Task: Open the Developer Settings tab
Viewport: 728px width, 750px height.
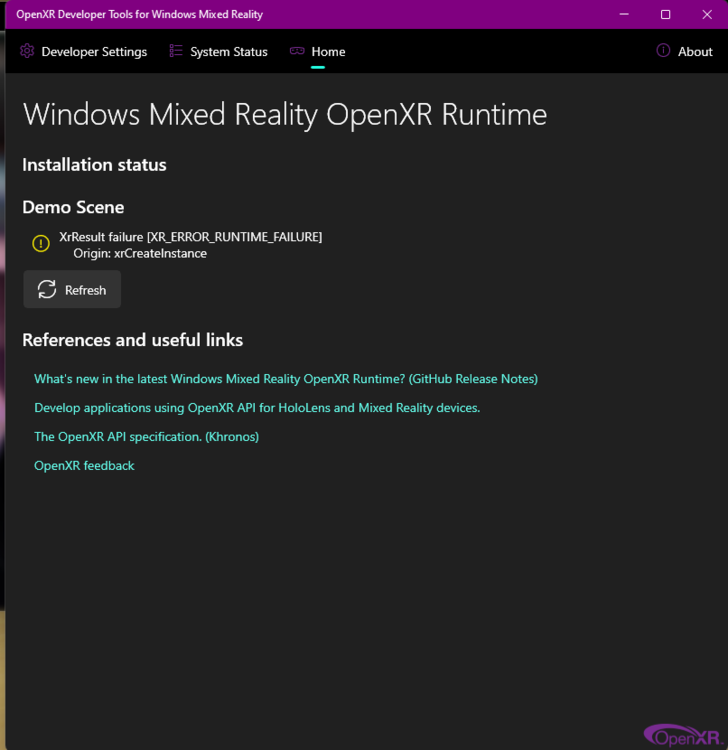Action: [84, 52]
